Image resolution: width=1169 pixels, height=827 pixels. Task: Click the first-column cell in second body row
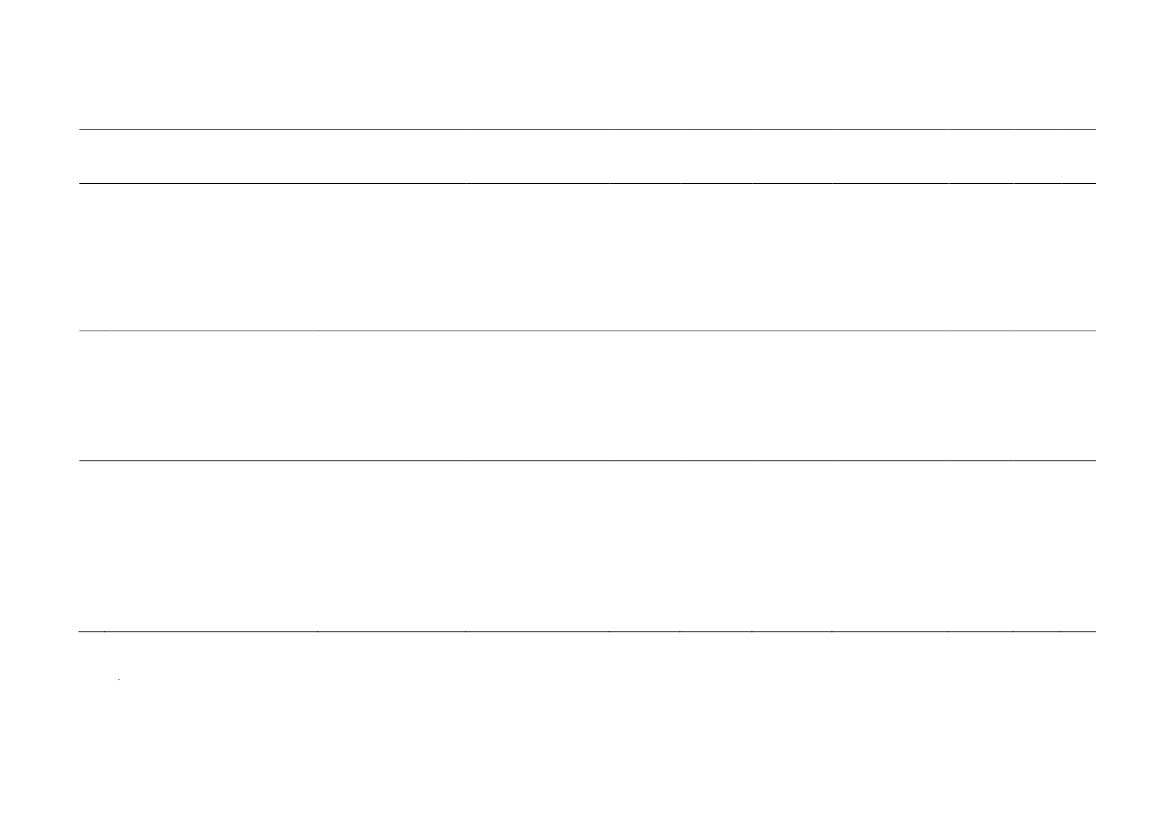tap(92, 396)
